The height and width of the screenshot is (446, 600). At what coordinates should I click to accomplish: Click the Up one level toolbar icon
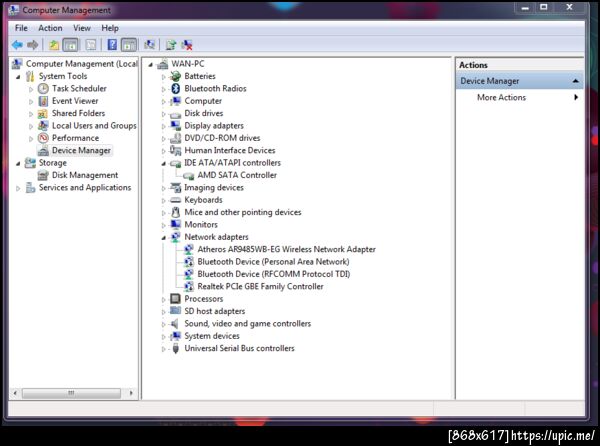[x=54, y=45]
